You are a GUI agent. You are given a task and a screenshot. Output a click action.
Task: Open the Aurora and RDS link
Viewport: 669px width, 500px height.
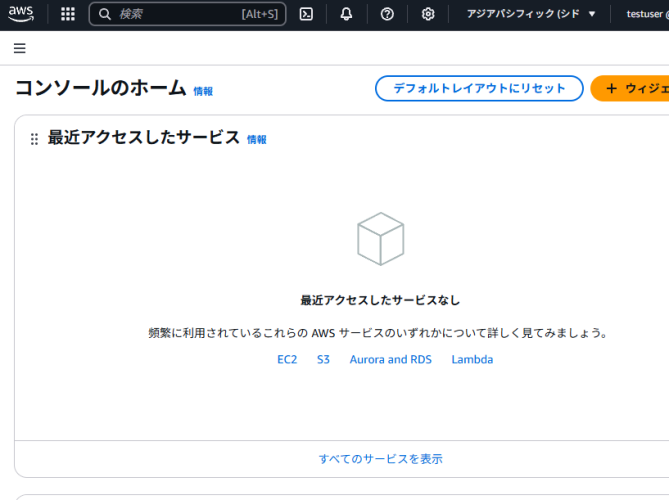pyautogui.click(x=391, y=359)
